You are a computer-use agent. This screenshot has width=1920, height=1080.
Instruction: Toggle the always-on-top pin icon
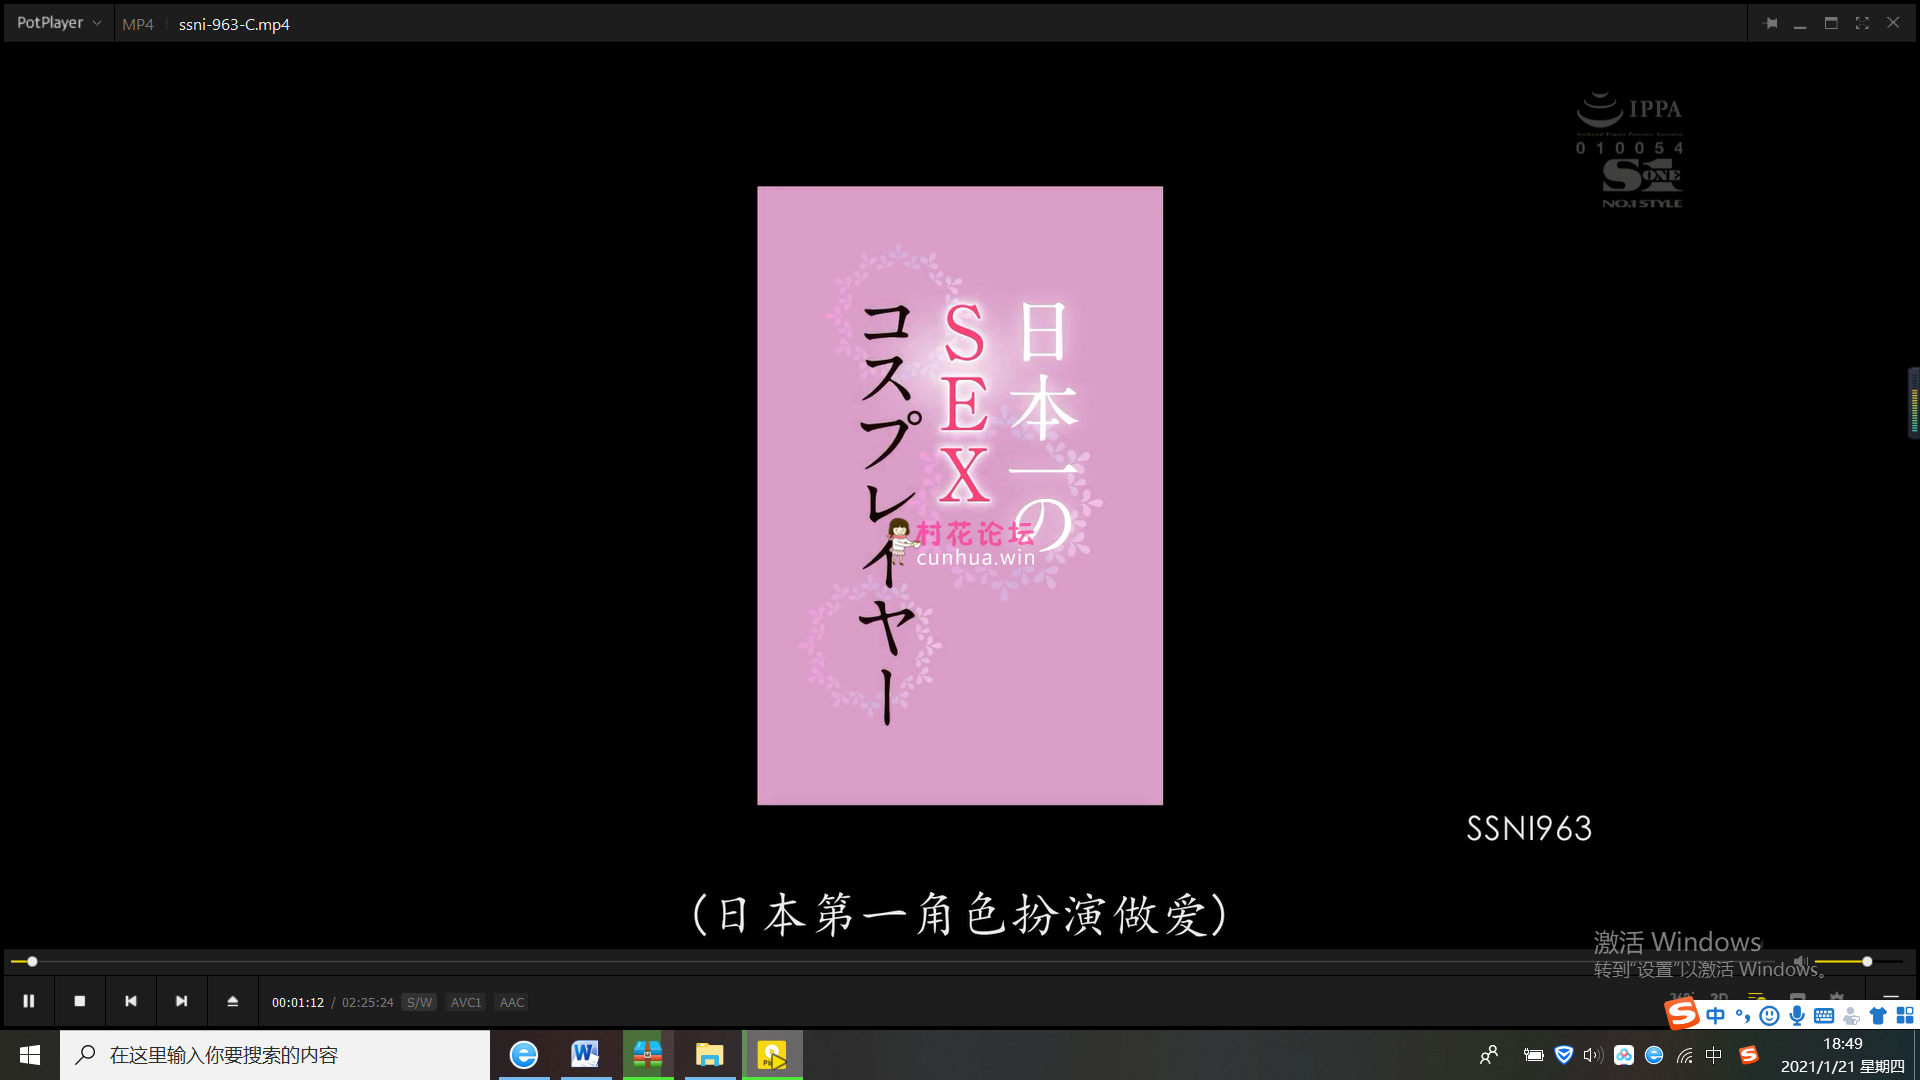(x=1770, y=23)
